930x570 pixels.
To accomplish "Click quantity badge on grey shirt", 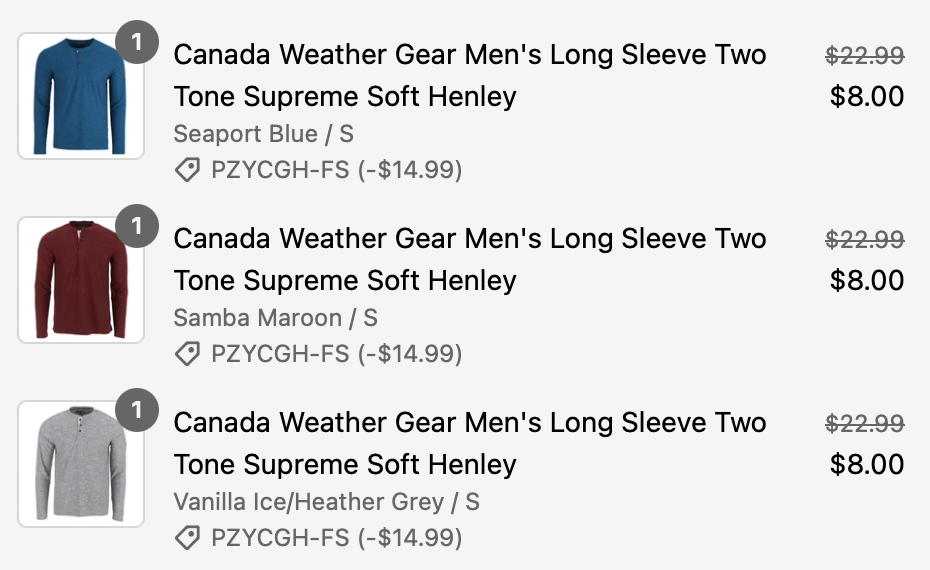I will (x=137, y=411).
